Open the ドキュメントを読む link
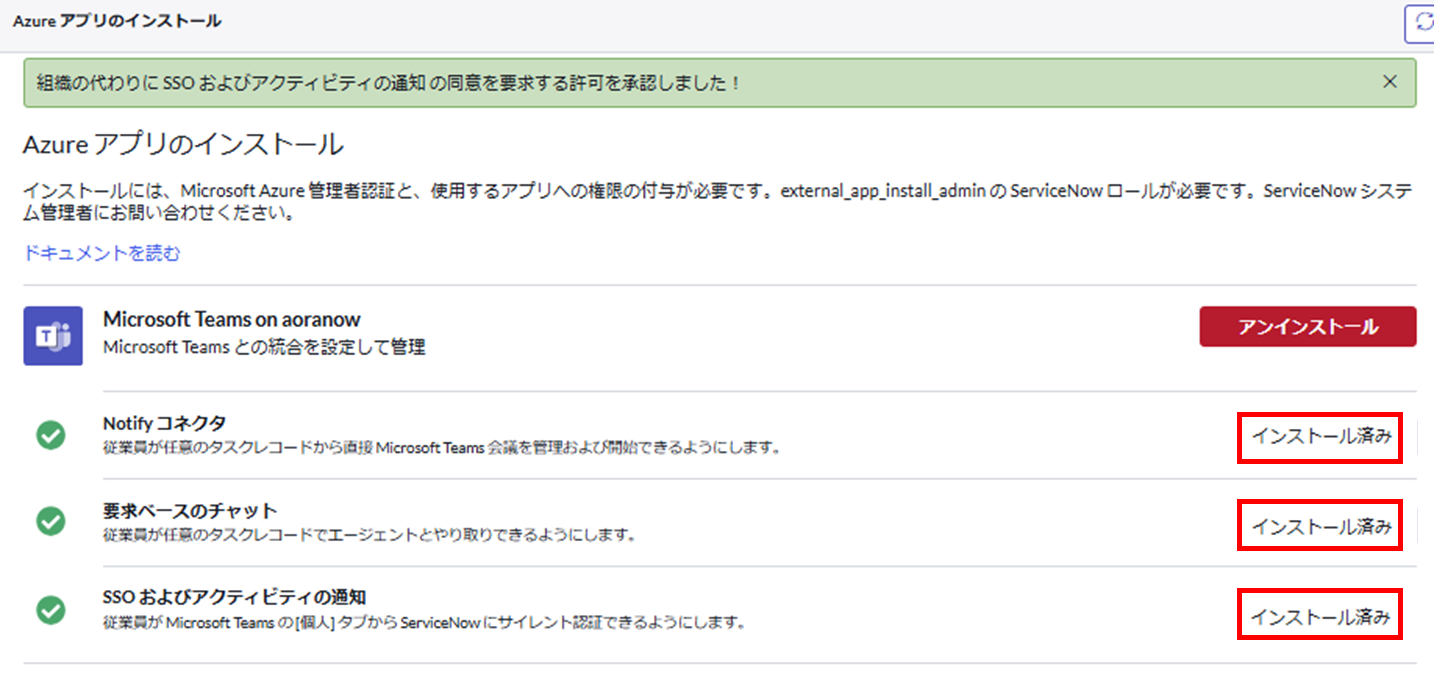The image size is (1434, 689). click(x=102, y=254)
